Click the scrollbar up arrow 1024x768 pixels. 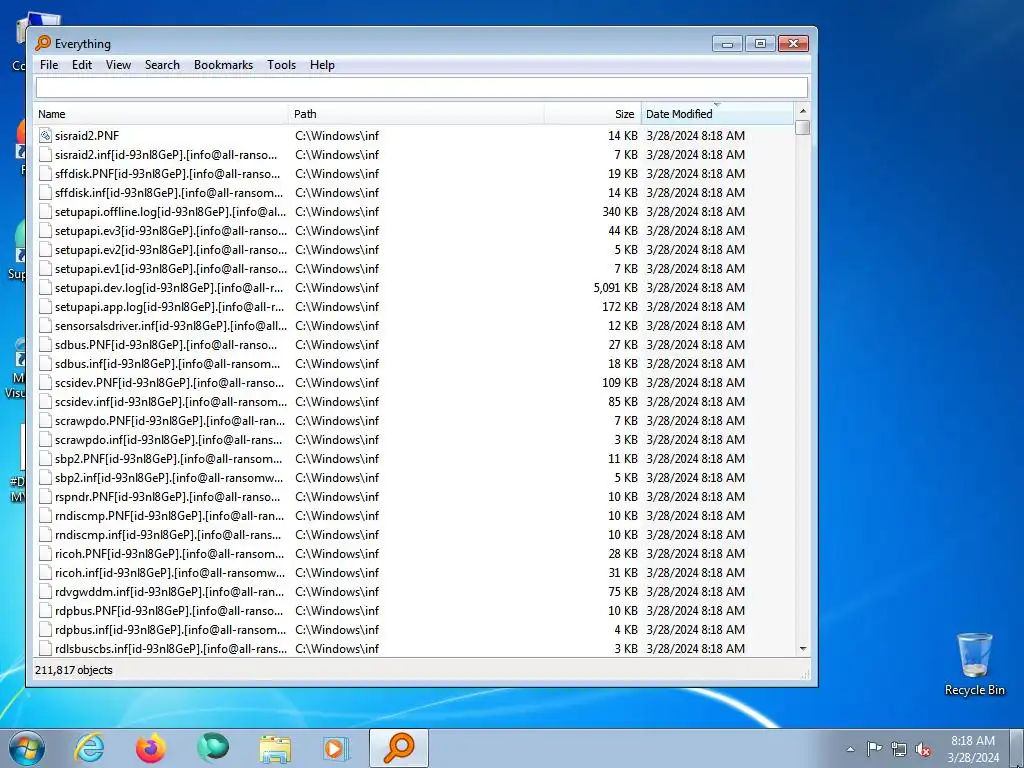803,110
